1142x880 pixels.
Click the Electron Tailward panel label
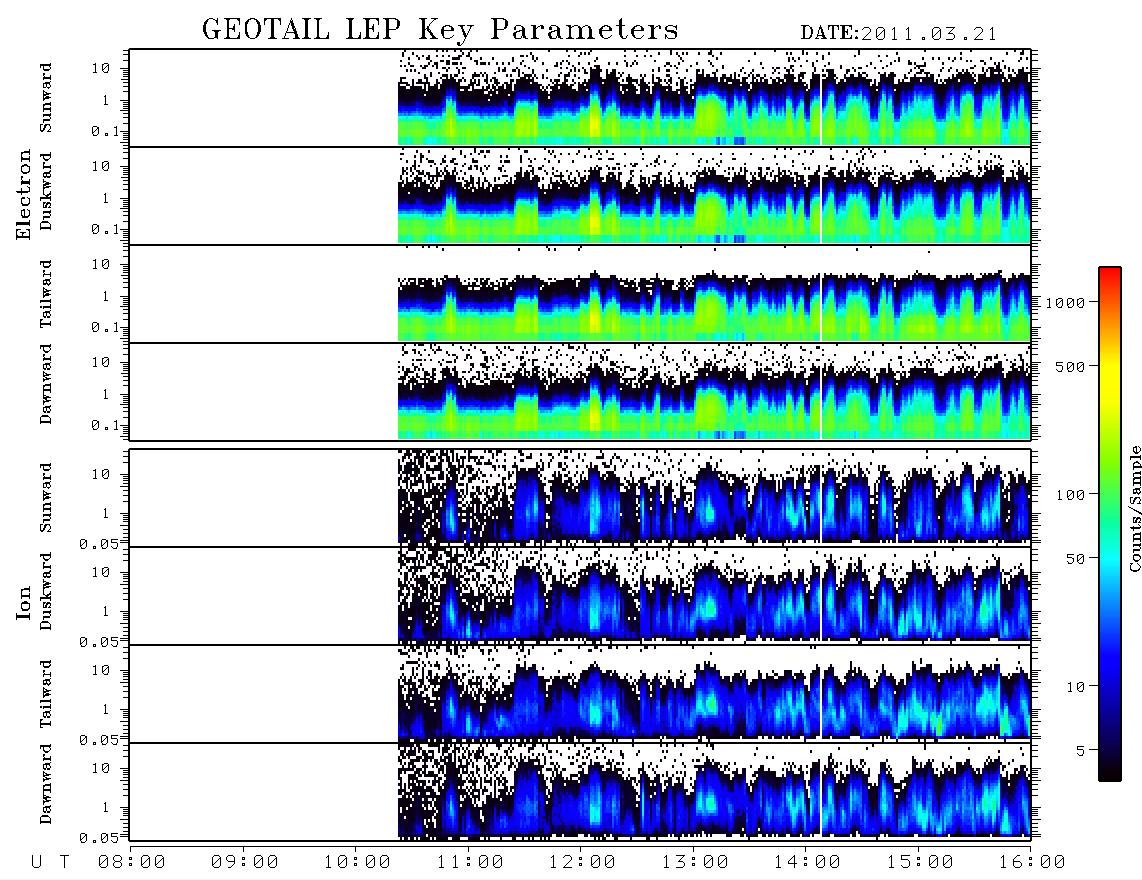[x=46, y=294]
